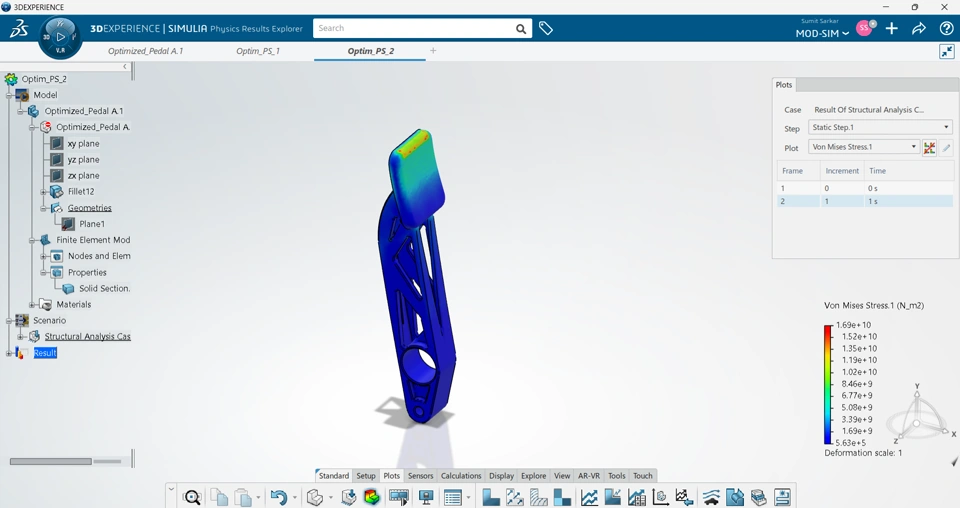Select frame 1 row at 0 s
Screen dimensions: 960x508
864,189
